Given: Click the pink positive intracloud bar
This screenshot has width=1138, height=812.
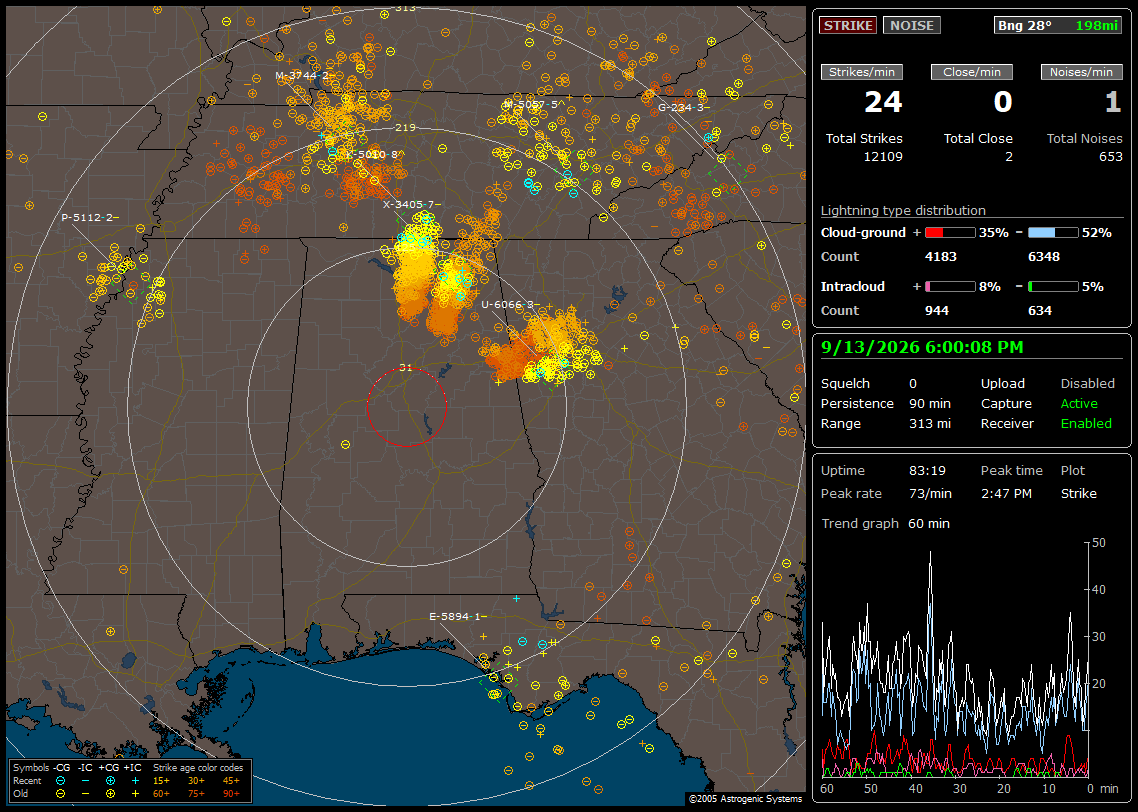Looking at the screenshot, I should (950, 287).
